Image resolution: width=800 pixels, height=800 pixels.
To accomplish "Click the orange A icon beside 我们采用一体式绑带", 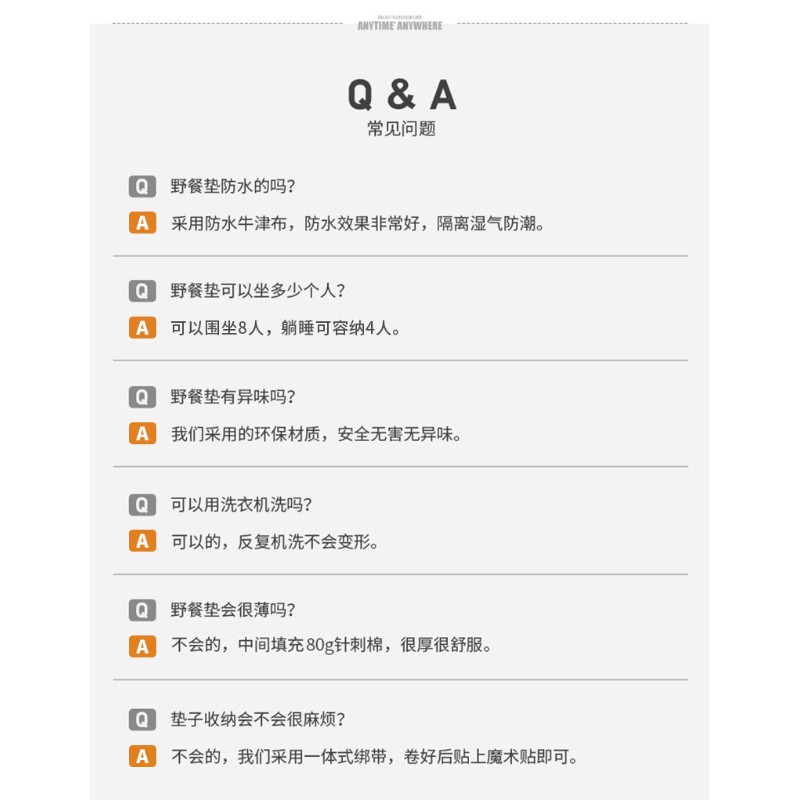I will 142,756.
